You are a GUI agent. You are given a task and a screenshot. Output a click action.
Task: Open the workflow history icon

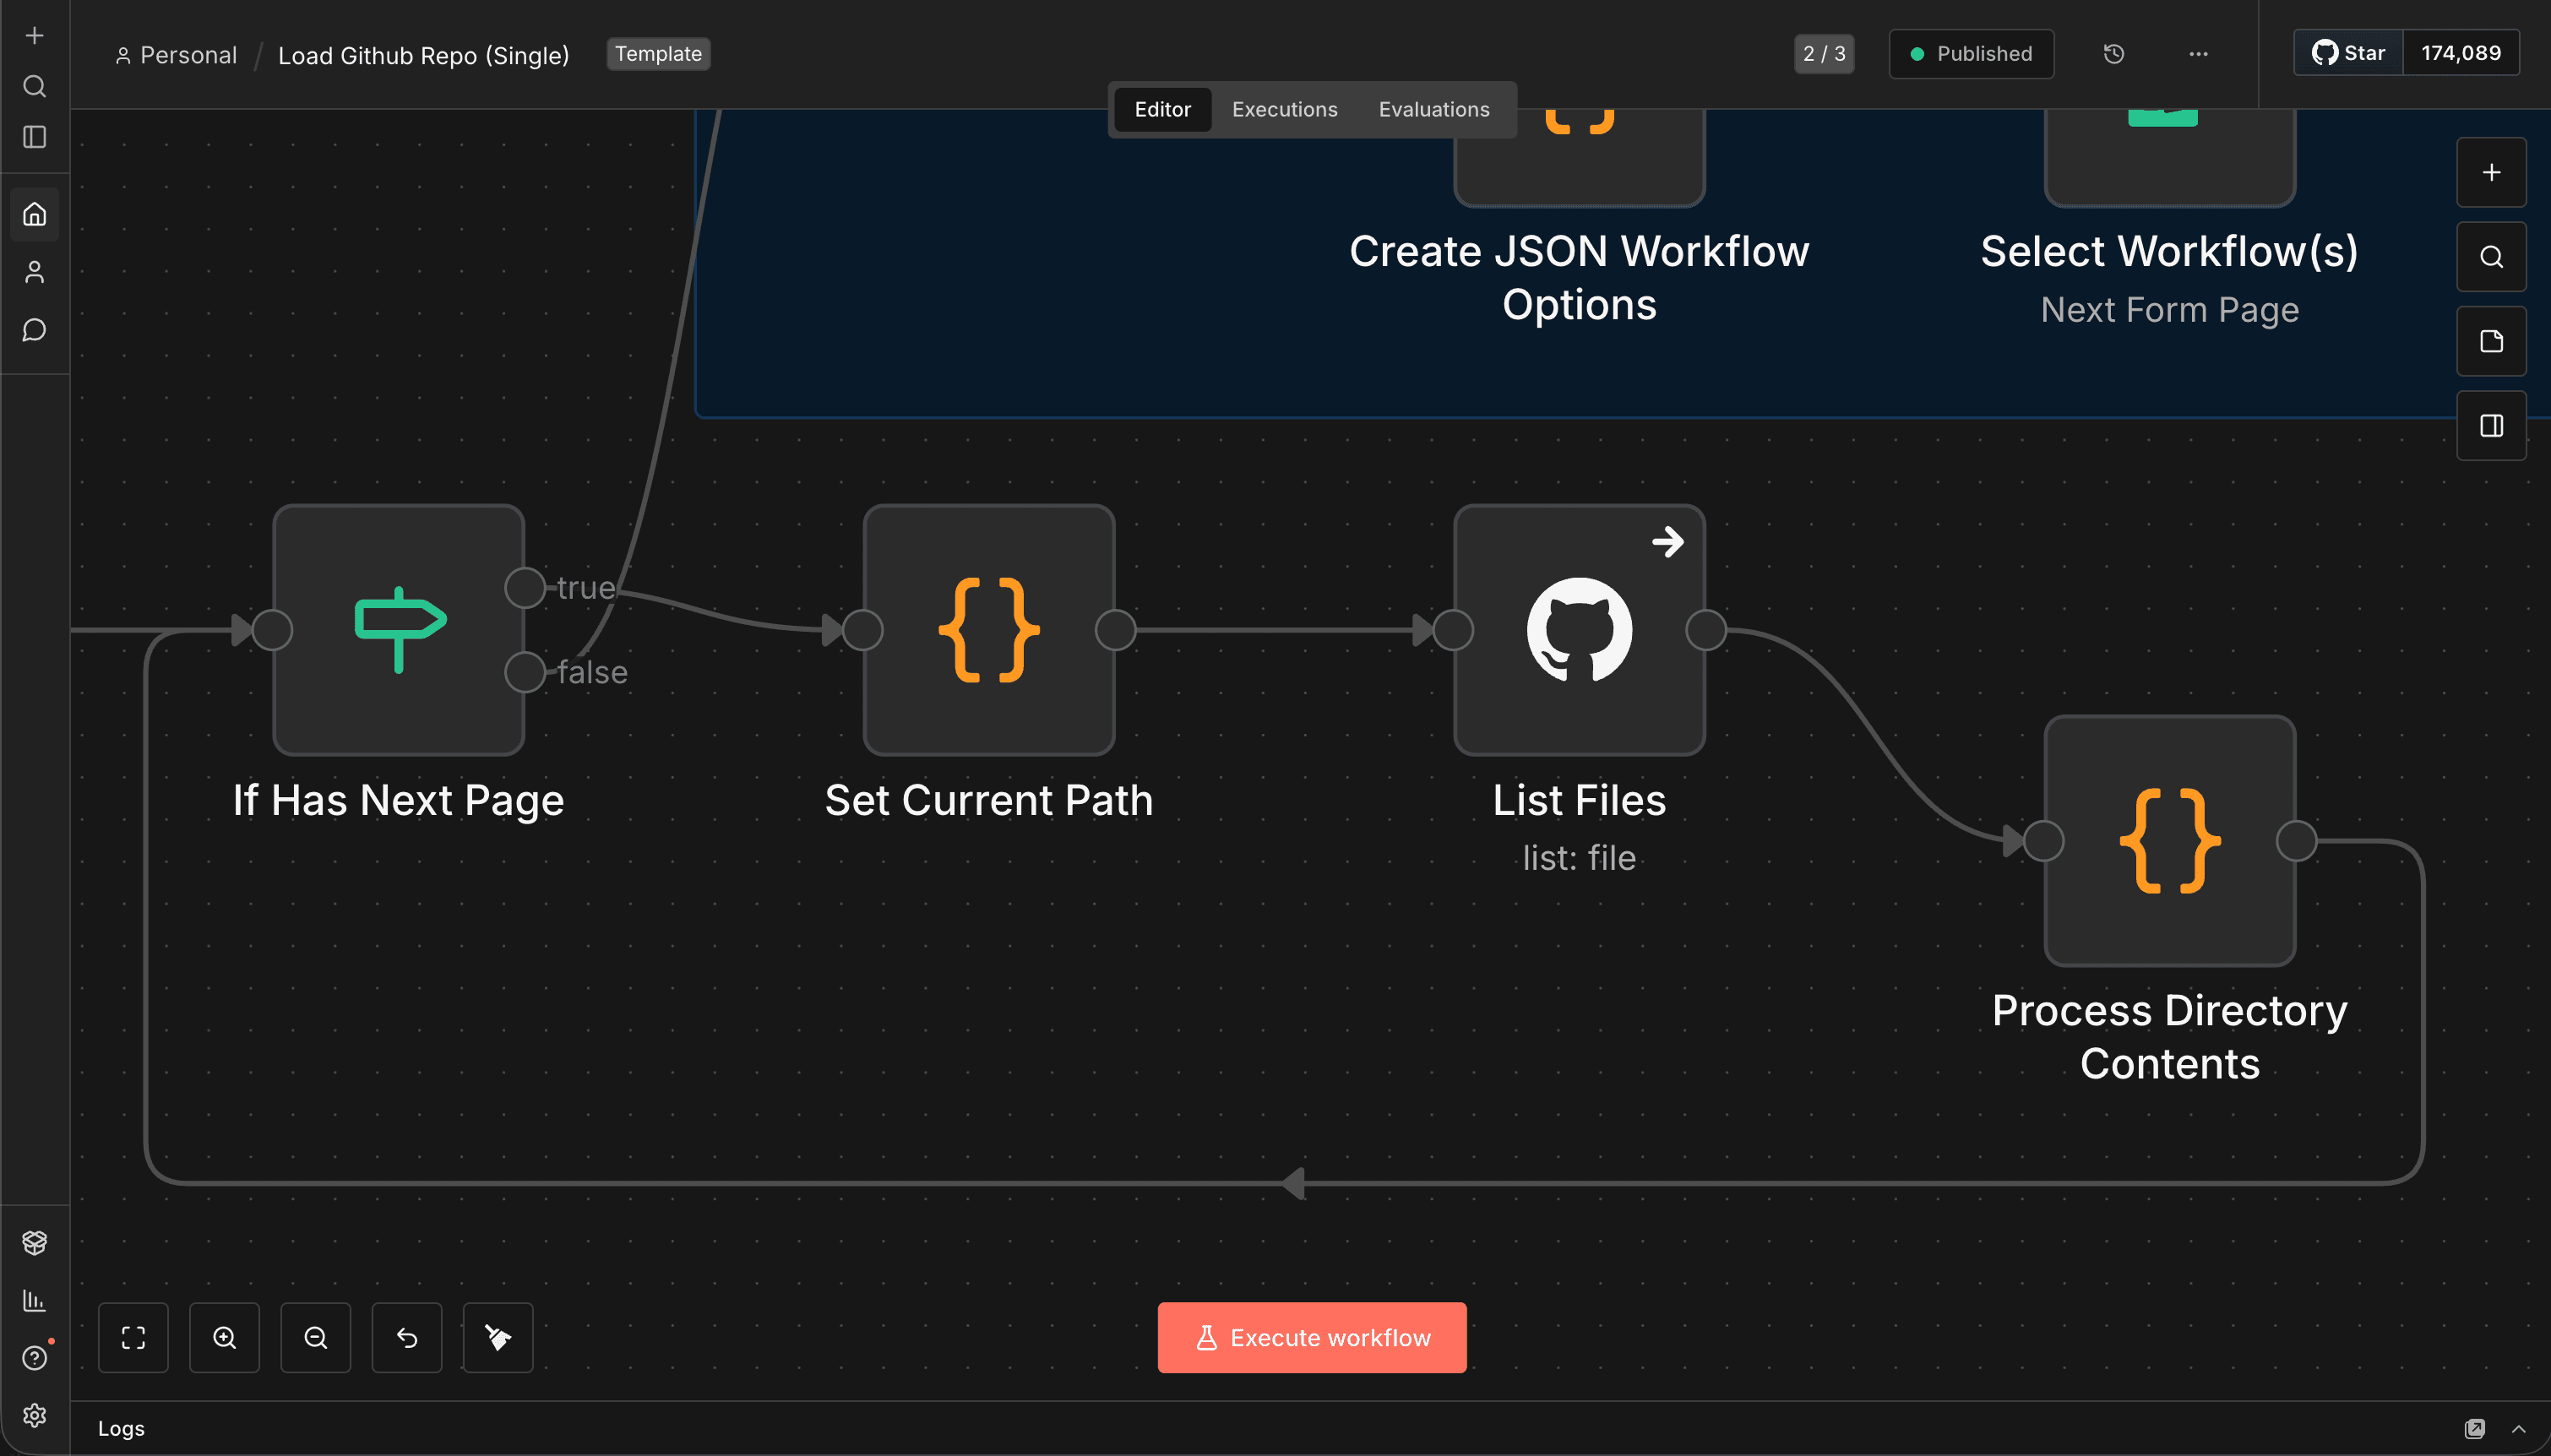[x=2113, y=54]
